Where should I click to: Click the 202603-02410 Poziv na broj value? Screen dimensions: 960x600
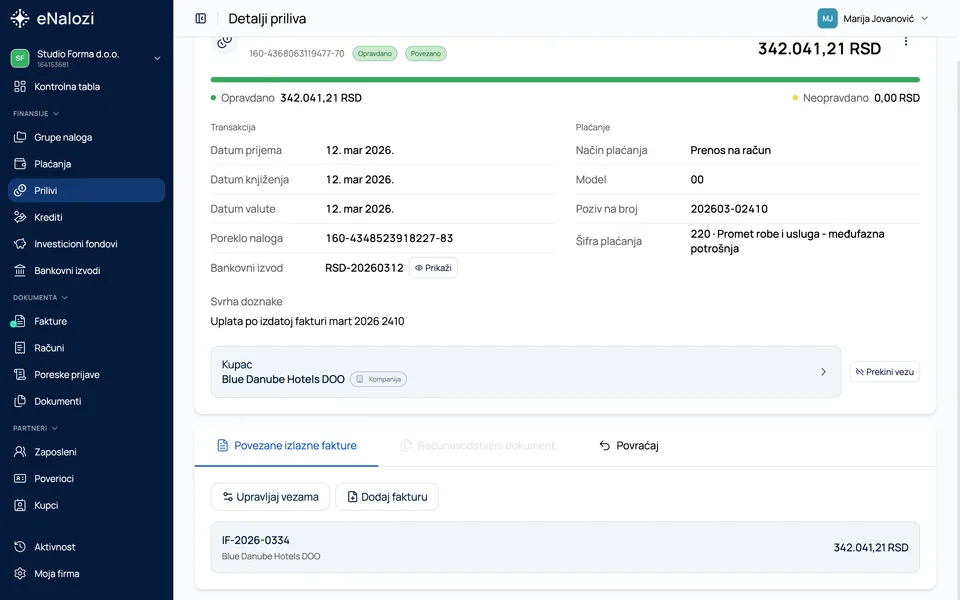[729, 209]
